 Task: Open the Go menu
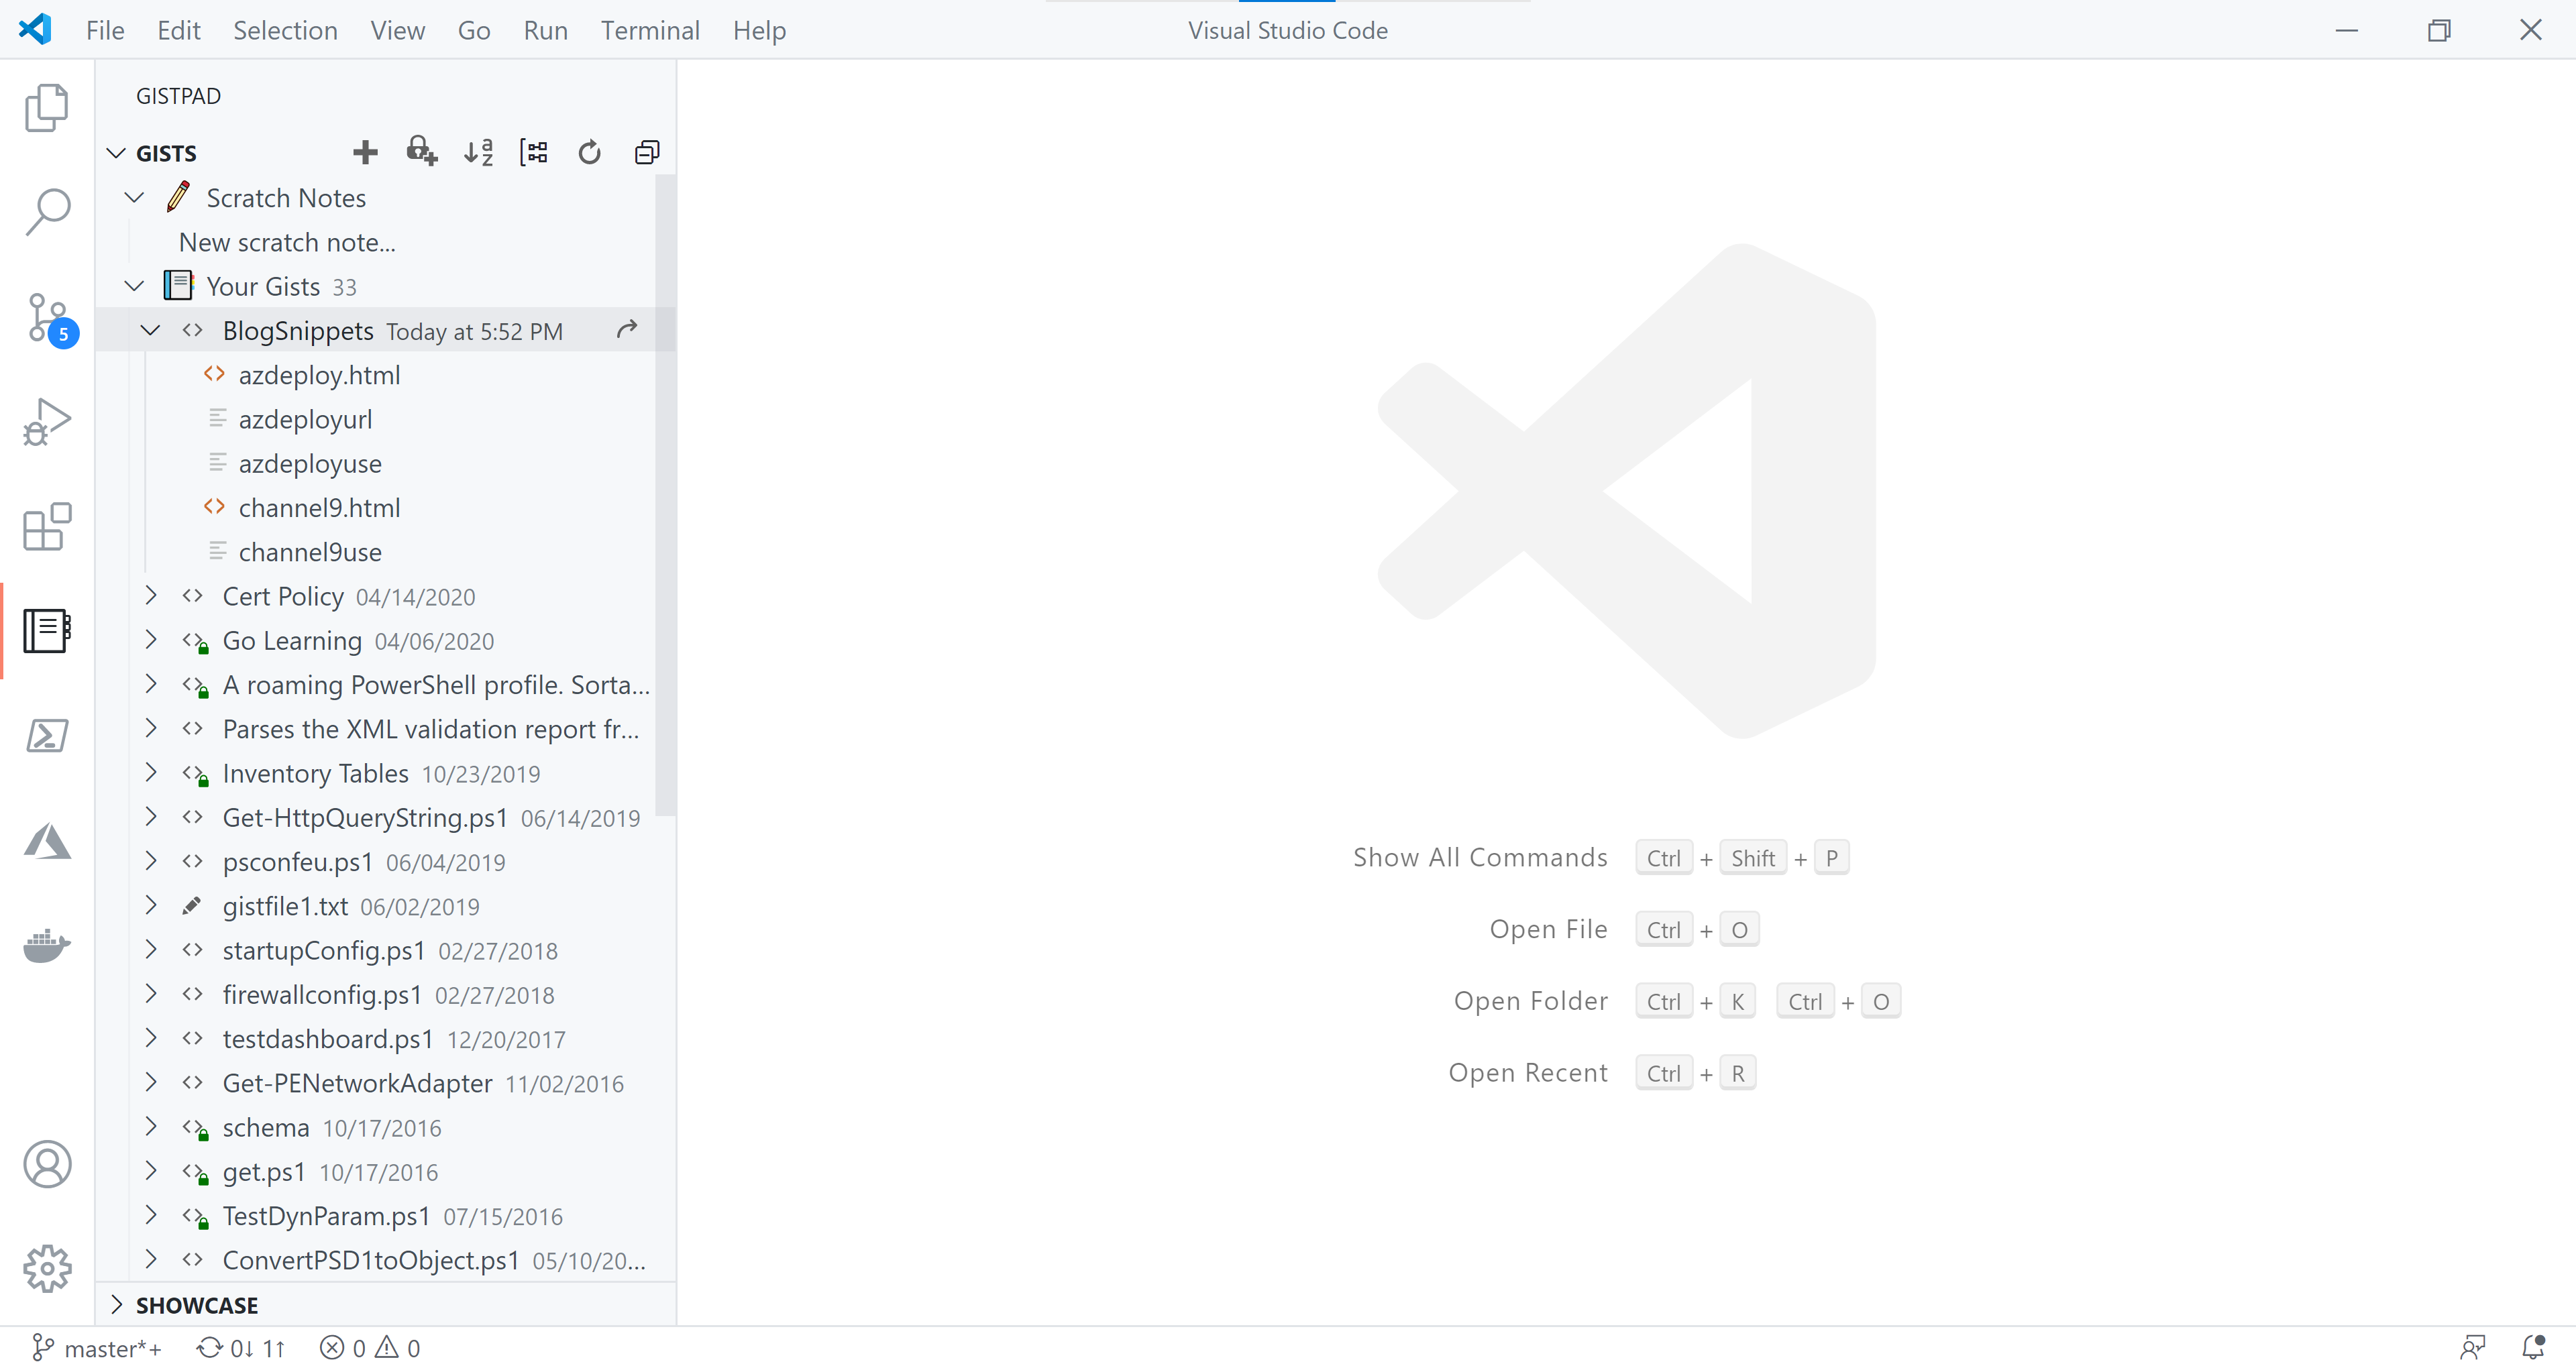pyautogui.click(x=474, y=30)
